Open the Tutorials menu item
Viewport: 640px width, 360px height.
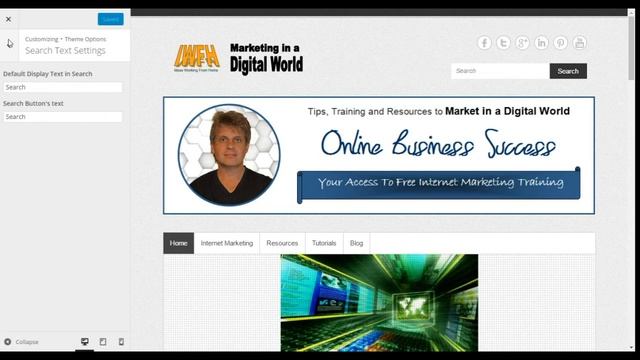click(324, 243)
